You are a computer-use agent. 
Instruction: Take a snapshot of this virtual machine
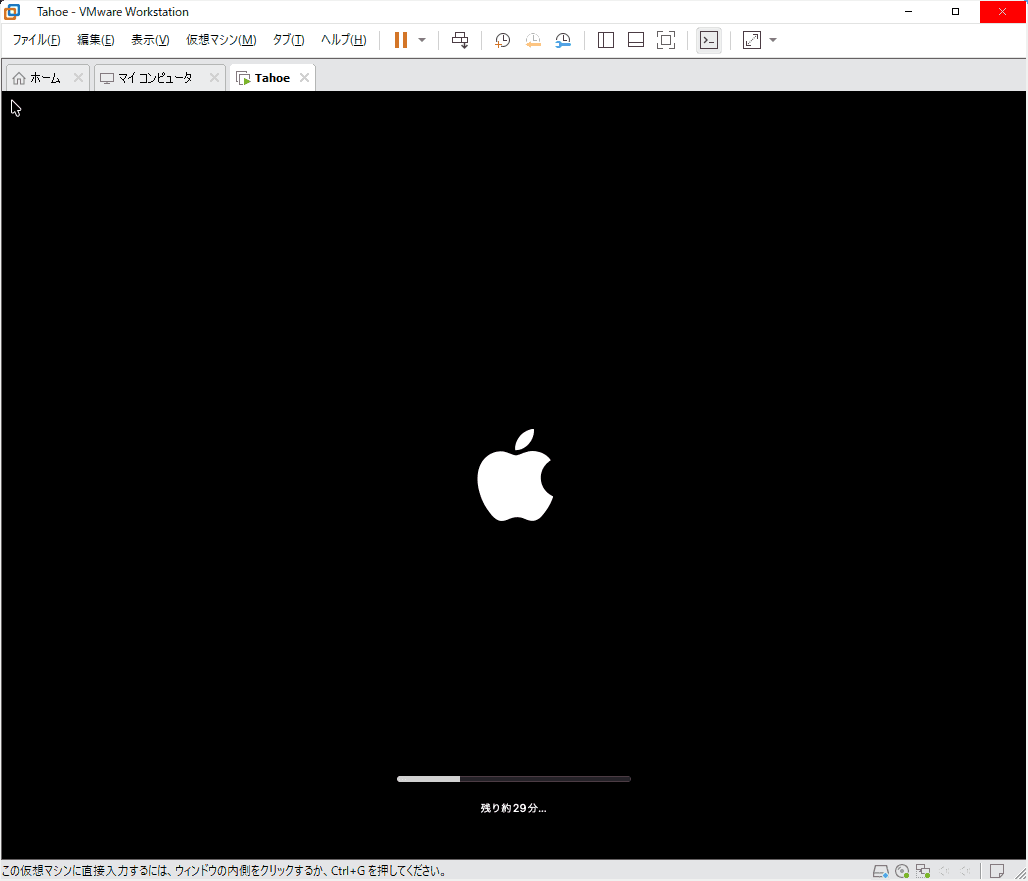coord(502,40)
